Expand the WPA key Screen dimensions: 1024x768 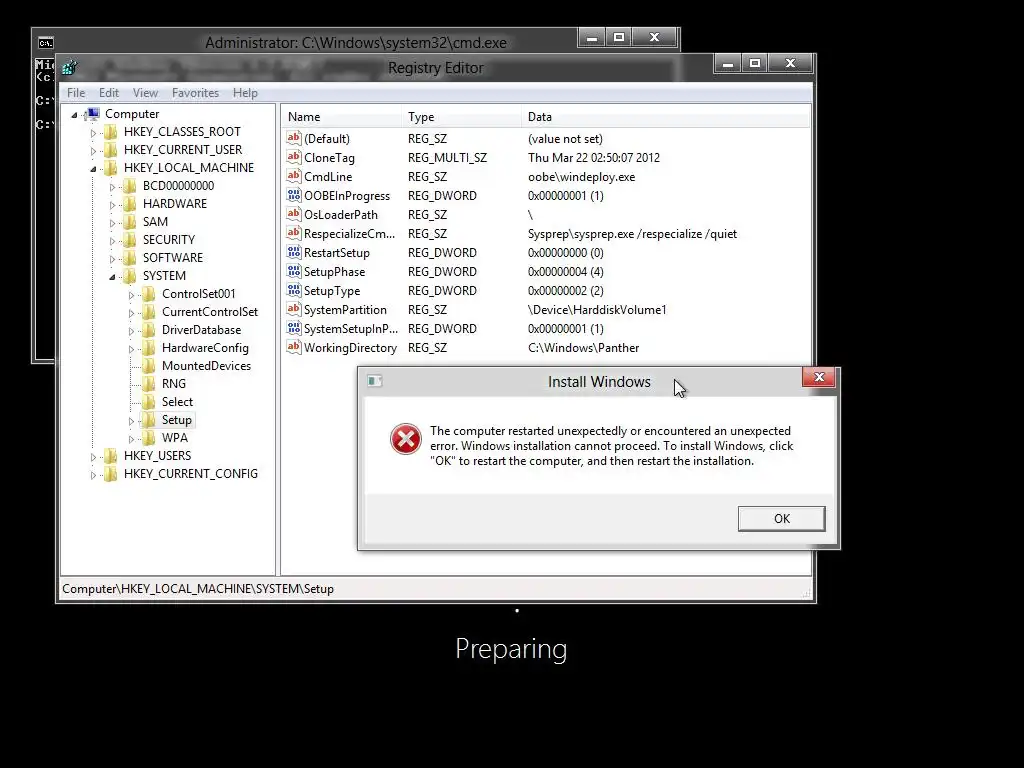pyautogui.click(x=131, y=439)
